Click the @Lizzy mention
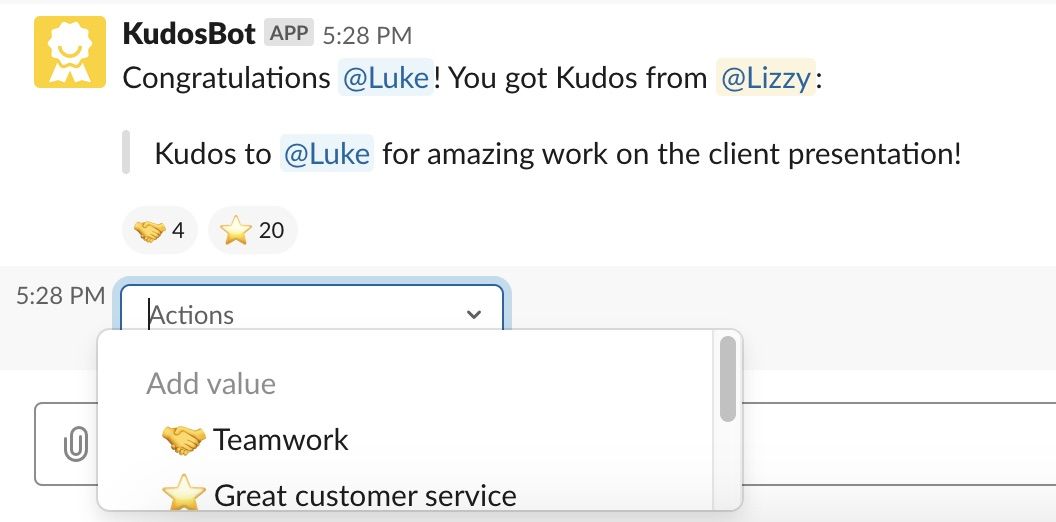The image size is (1056, 522). [x=766, y=77]
